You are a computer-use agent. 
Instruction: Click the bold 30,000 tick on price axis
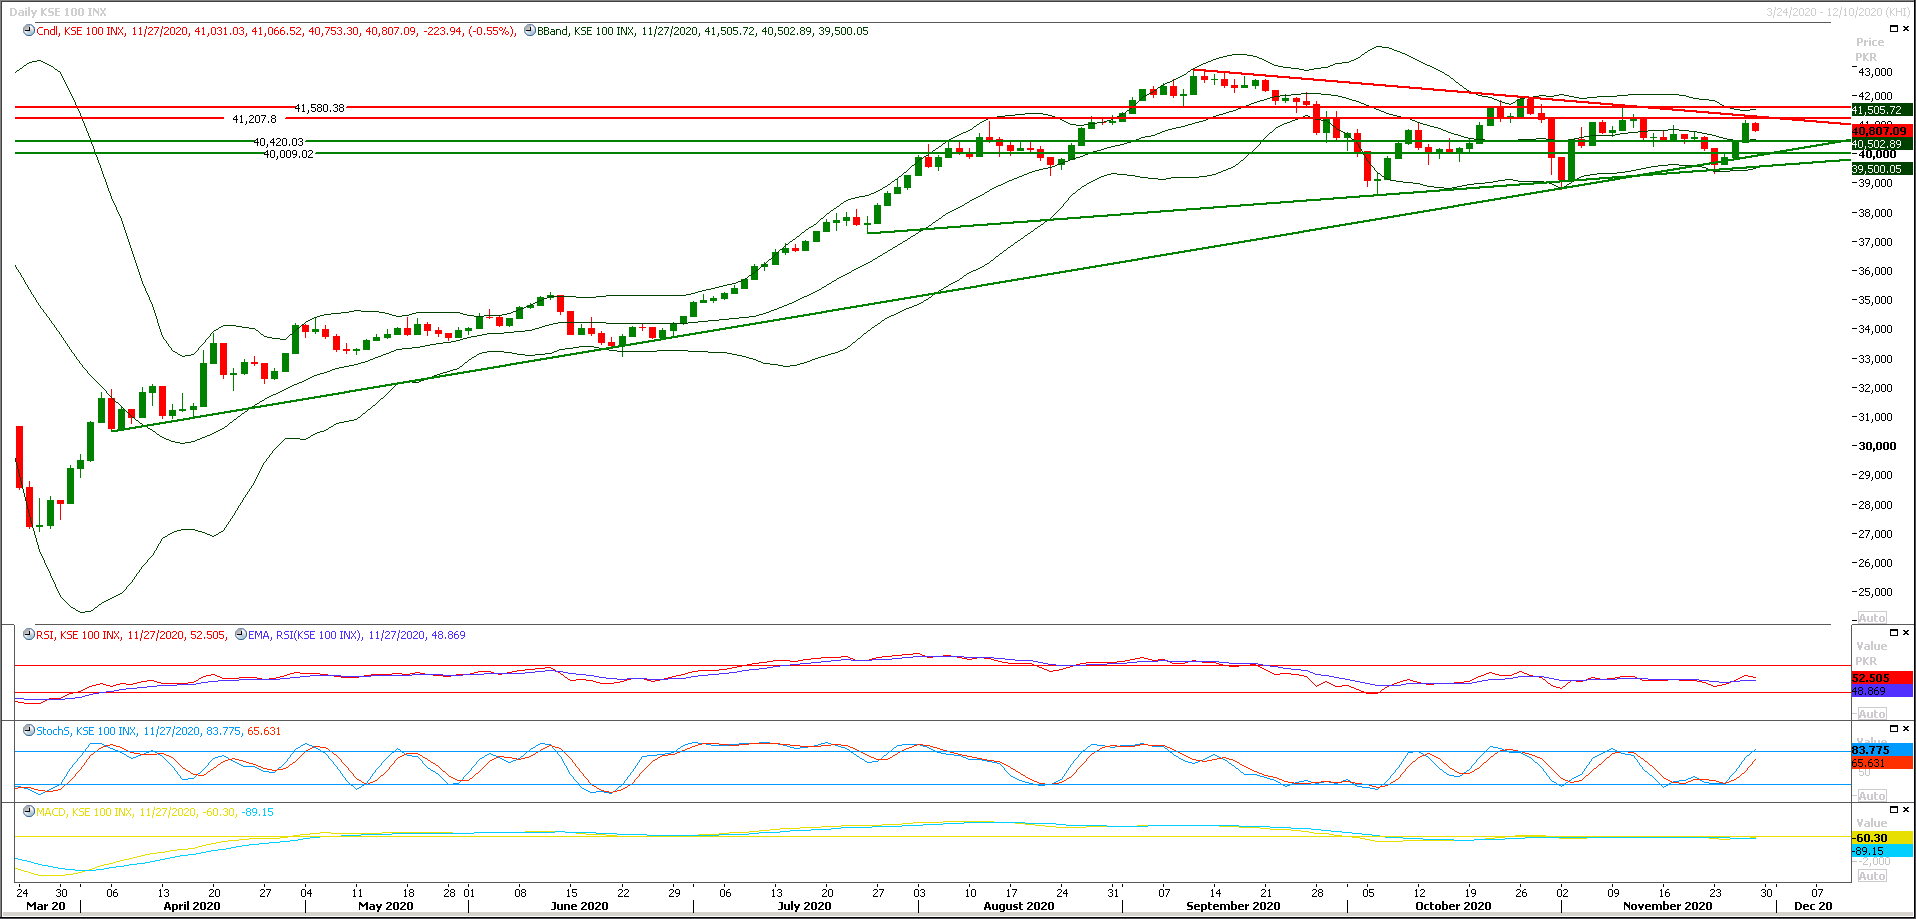(x=1877, y=446)
